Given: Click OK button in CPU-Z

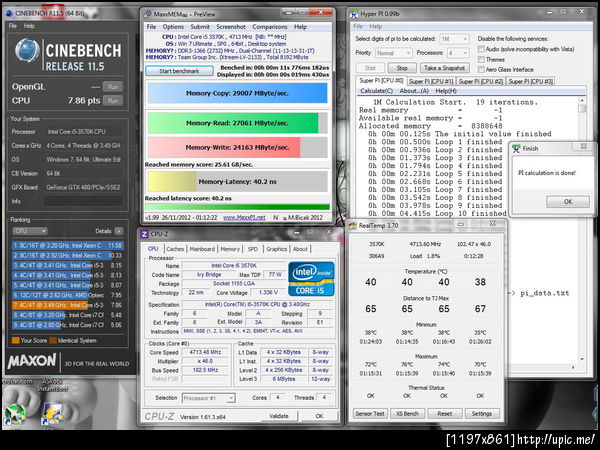Looking at the screenshot, I should point(320,416).
